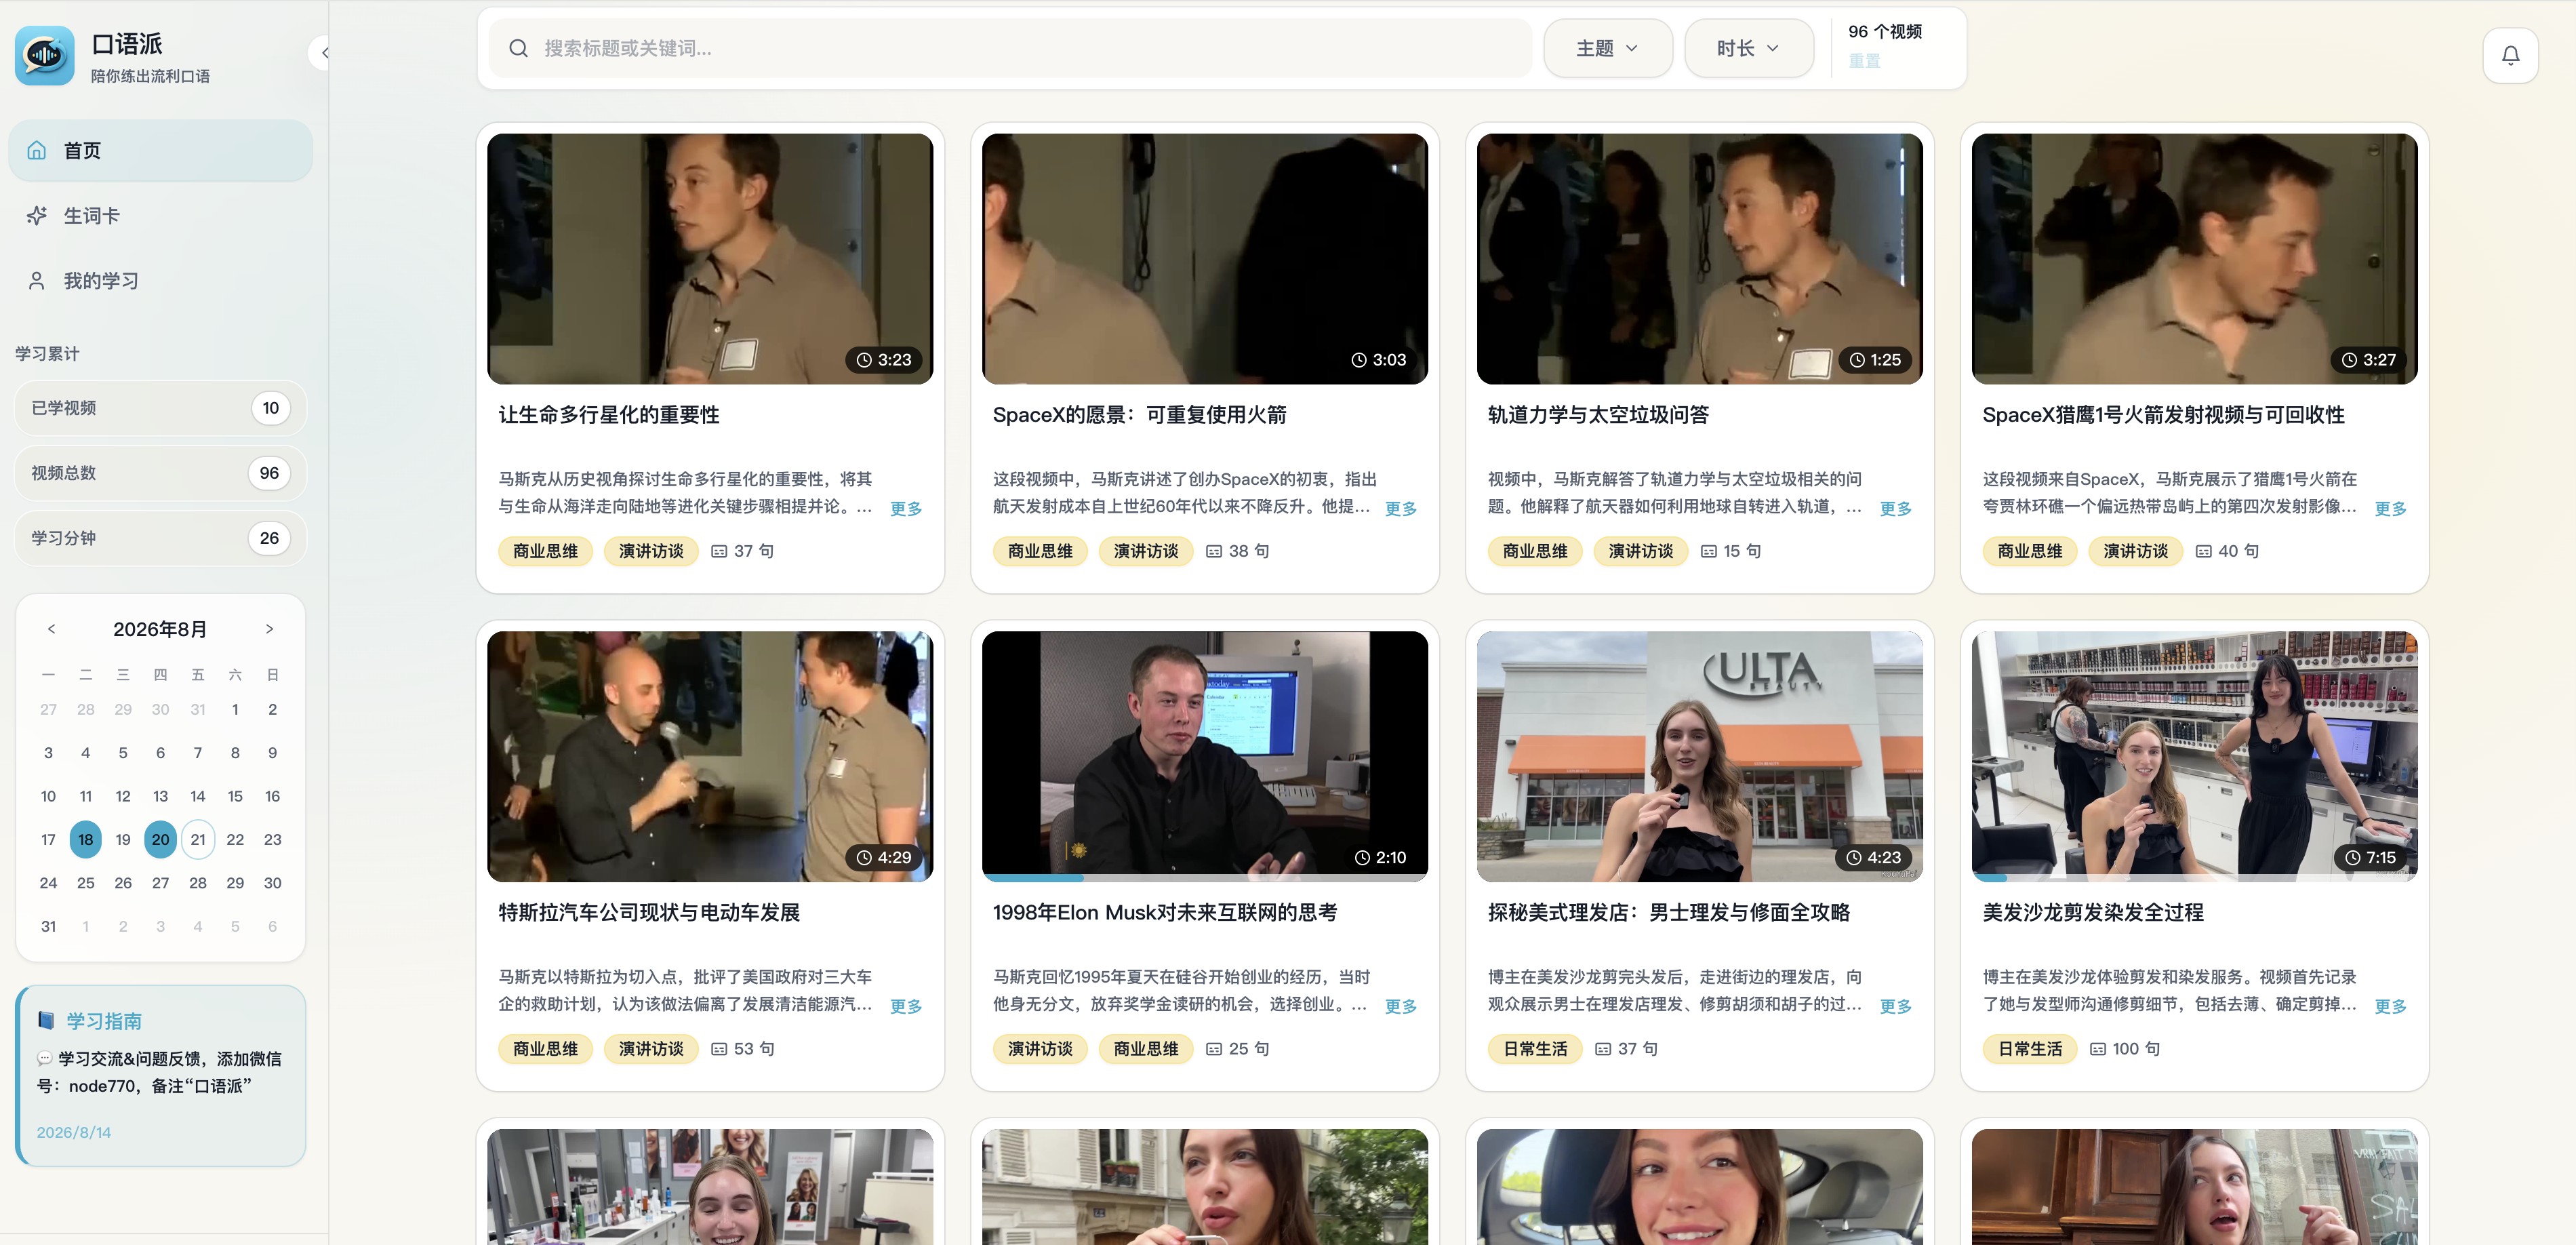Click the 日常生活 tag on 探秘美式理发店 card

tap(1535, 1049)
